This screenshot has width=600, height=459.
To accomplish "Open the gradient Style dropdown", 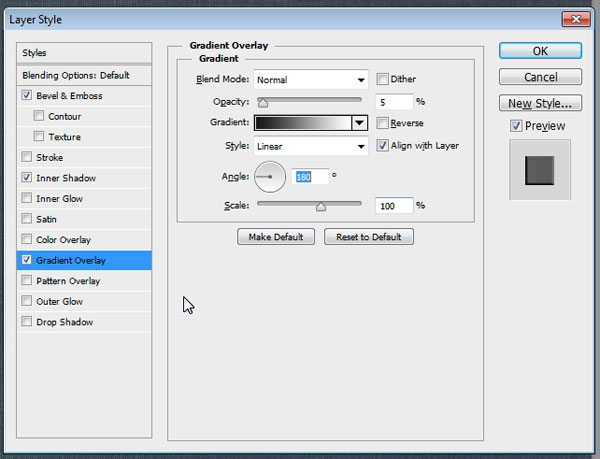I will pyautogui.click(x=311, y=146).
